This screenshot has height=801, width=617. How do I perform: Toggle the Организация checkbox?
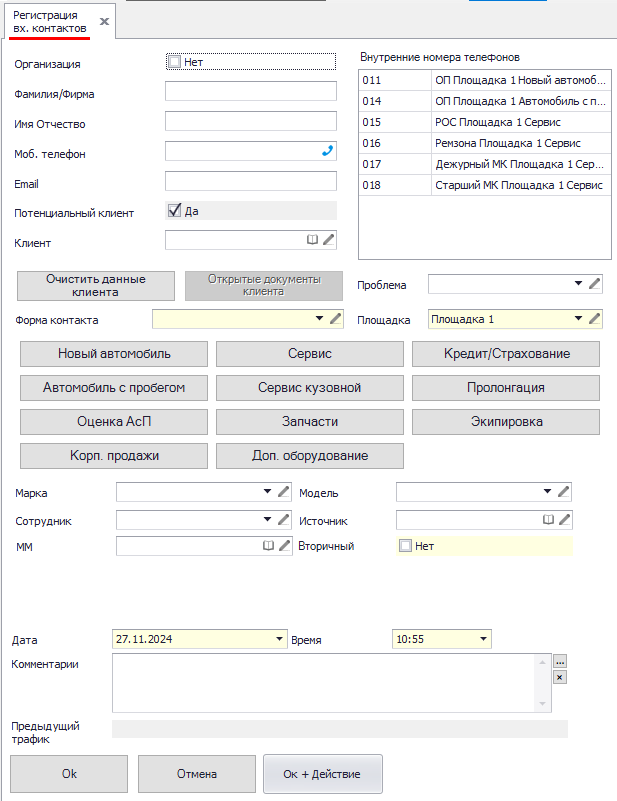click(175, 62)
